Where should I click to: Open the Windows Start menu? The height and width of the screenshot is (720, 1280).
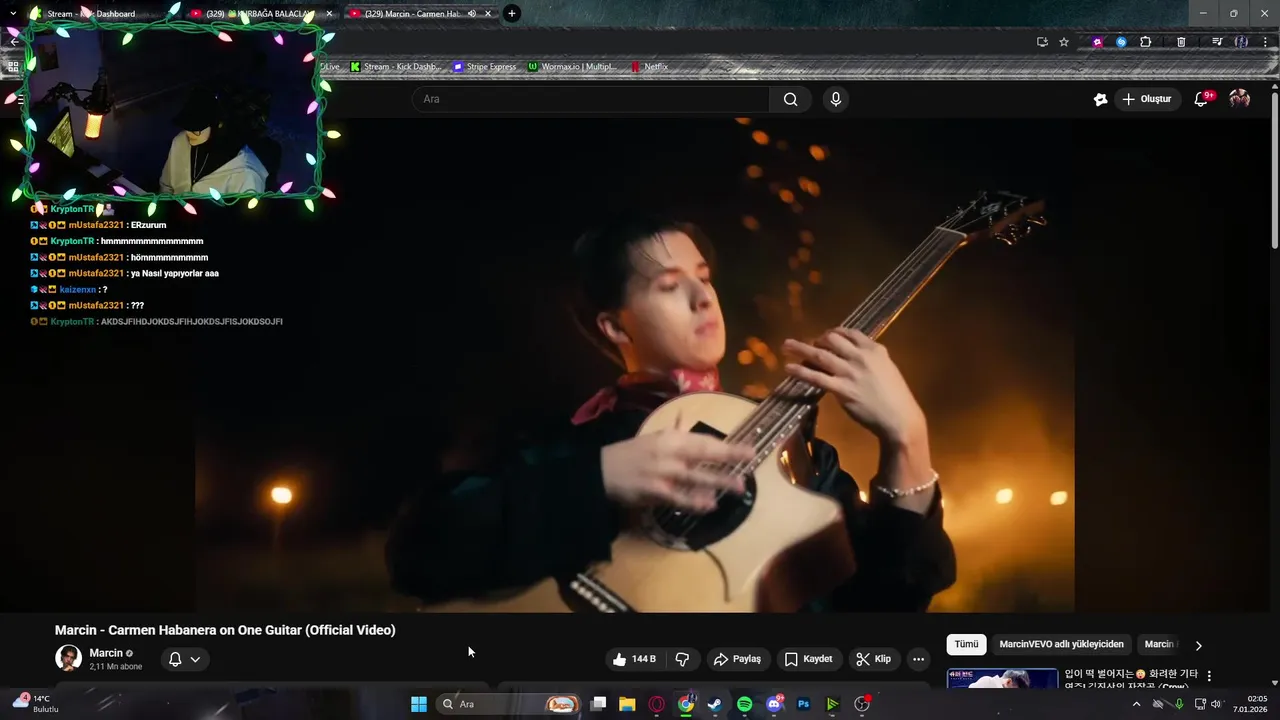(419, 704)
